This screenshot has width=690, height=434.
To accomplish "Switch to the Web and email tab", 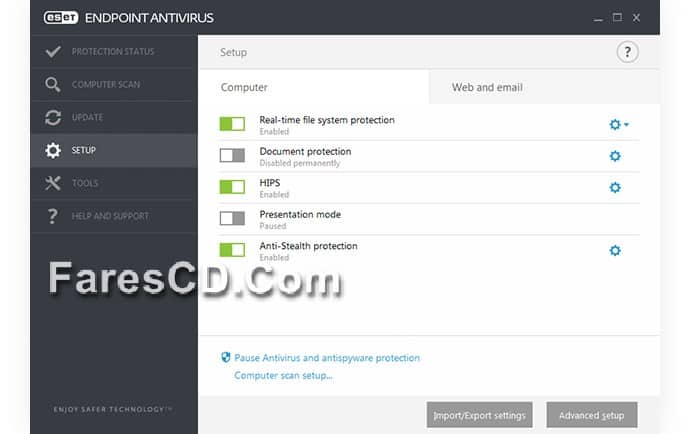I will pyautogui.click(x=544, y=87).
